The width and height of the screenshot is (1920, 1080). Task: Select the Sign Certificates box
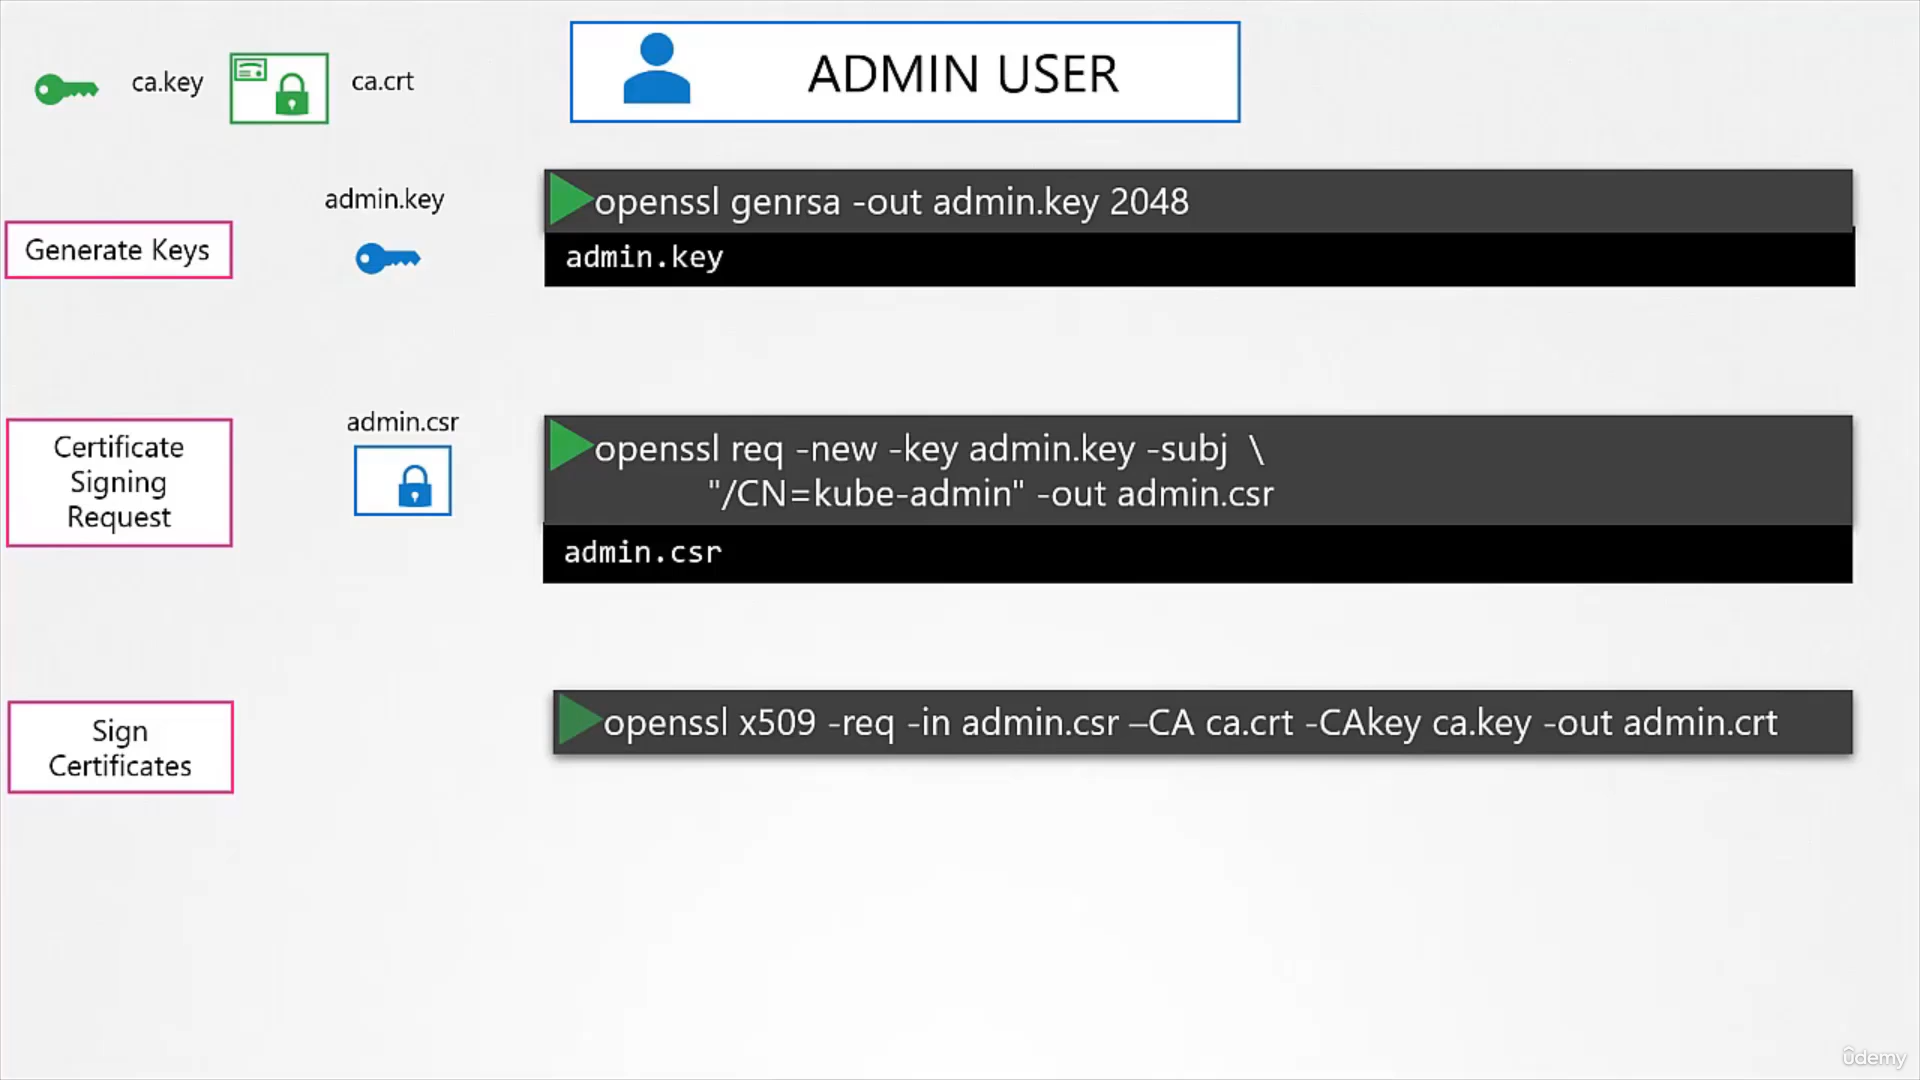[x=121, y=747]
